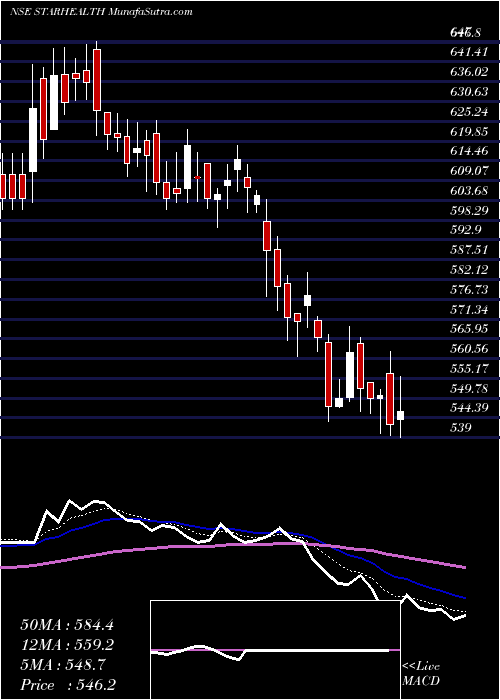Click the 582.12 price axis label
This screenshot has width=500, height=700.
469,269
